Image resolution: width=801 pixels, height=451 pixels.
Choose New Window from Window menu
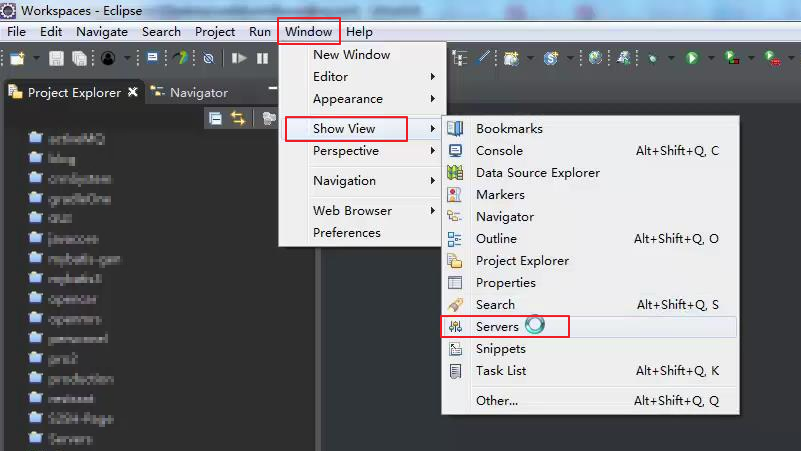[362, 55]
